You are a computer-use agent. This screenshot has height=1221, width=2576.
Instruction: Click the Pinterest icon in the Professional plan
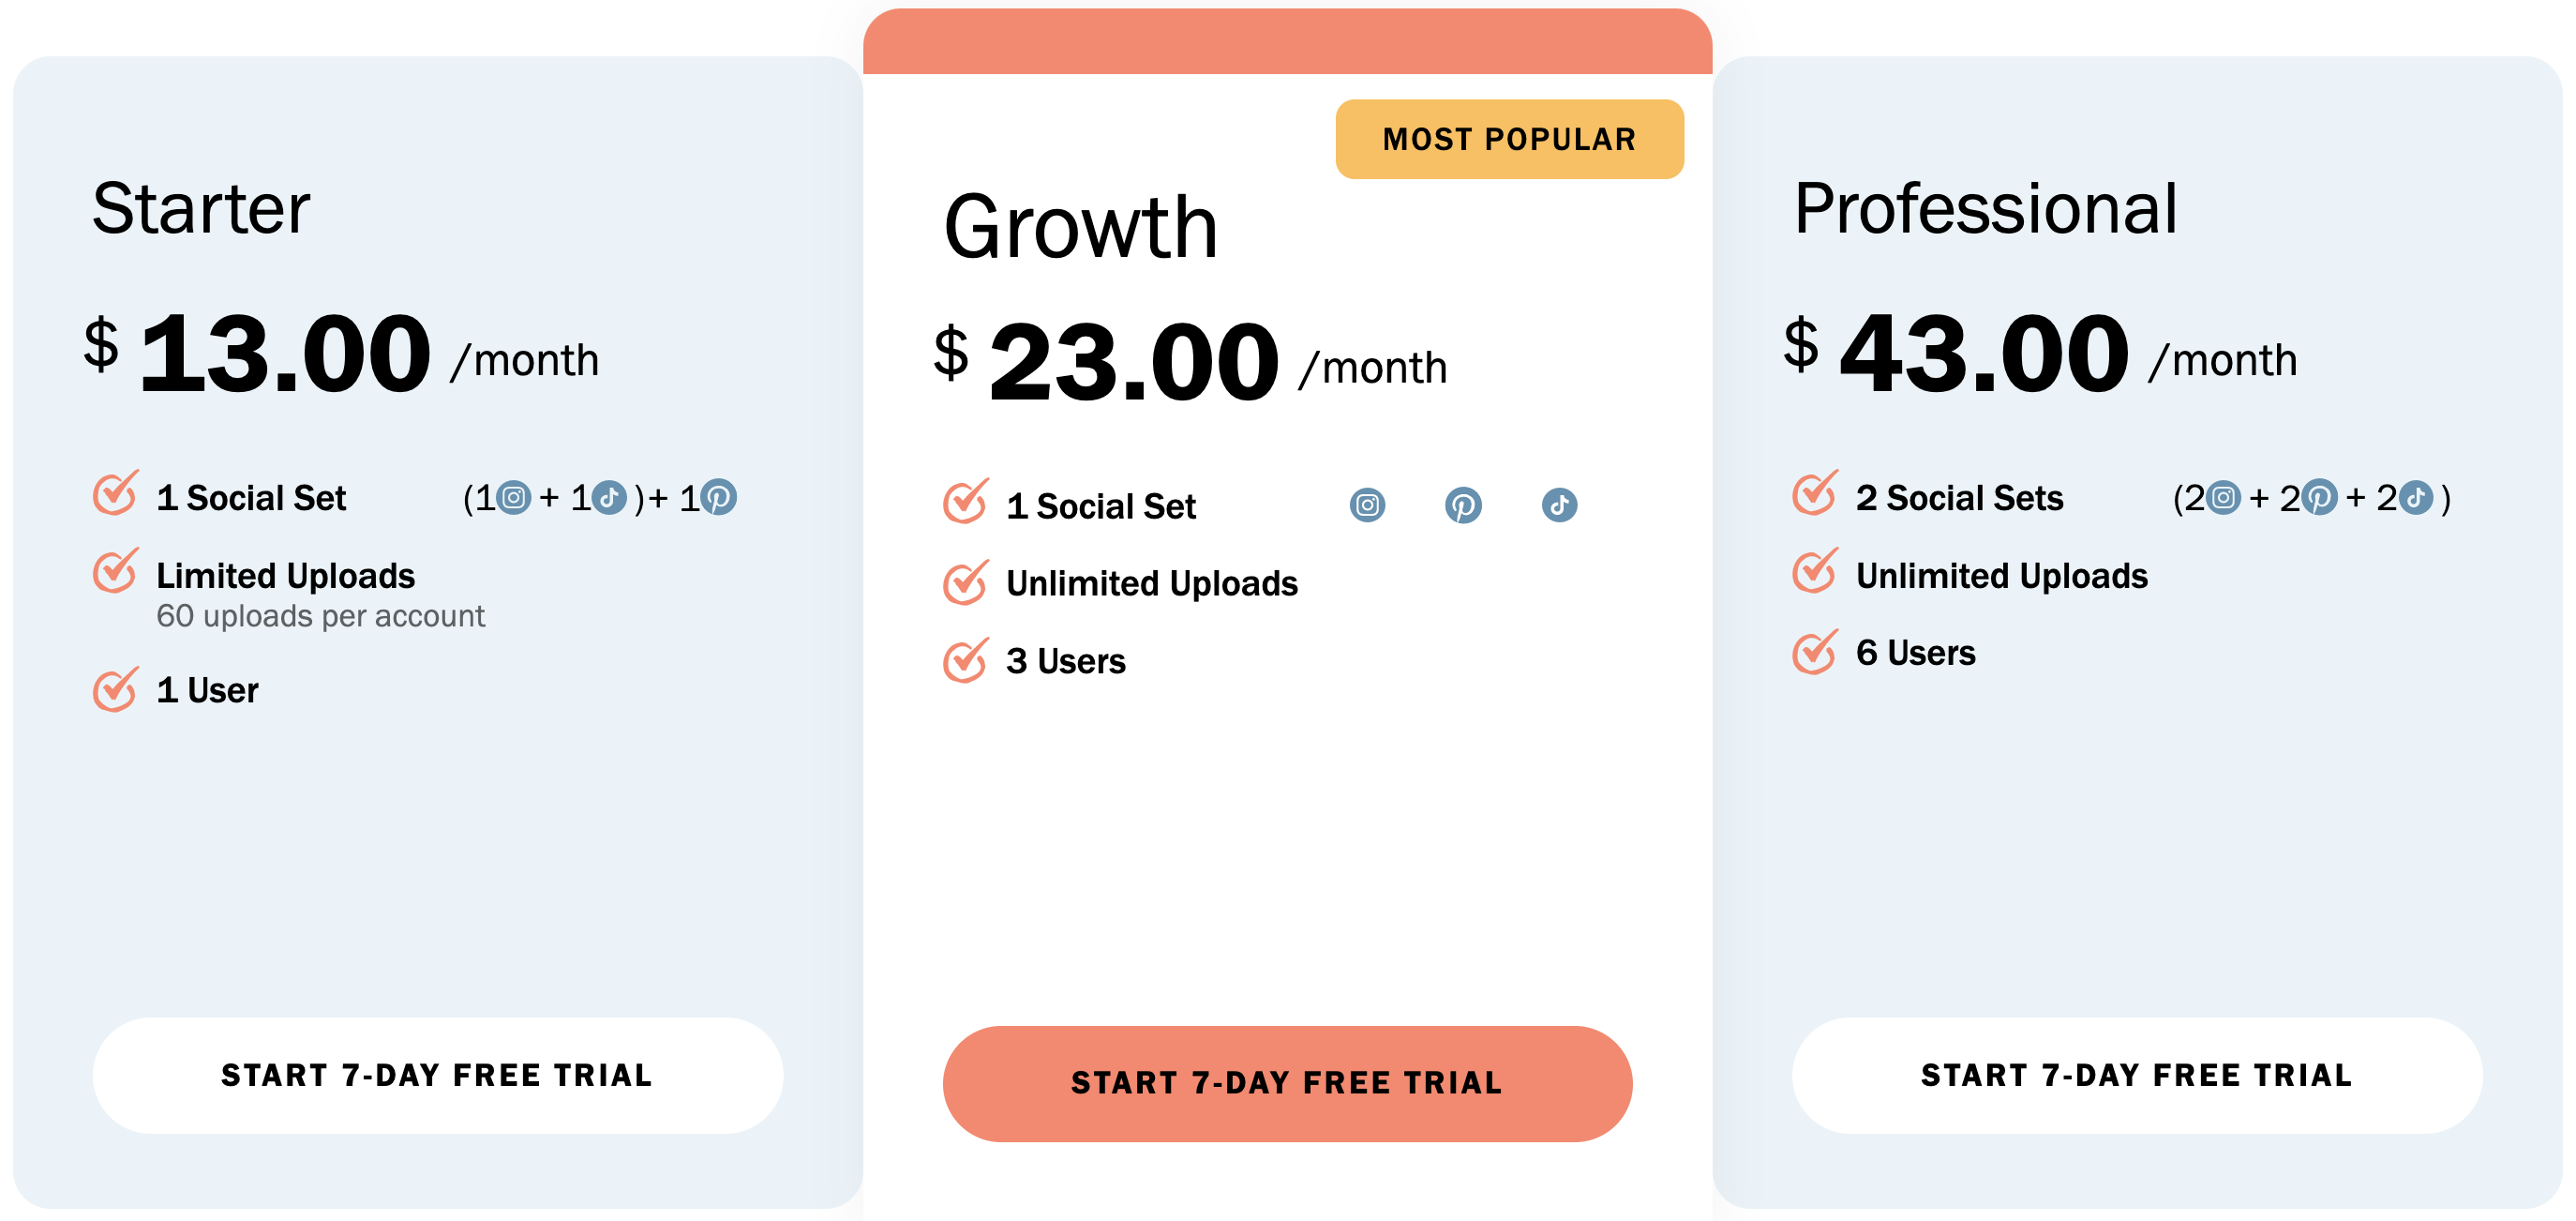2320,497
